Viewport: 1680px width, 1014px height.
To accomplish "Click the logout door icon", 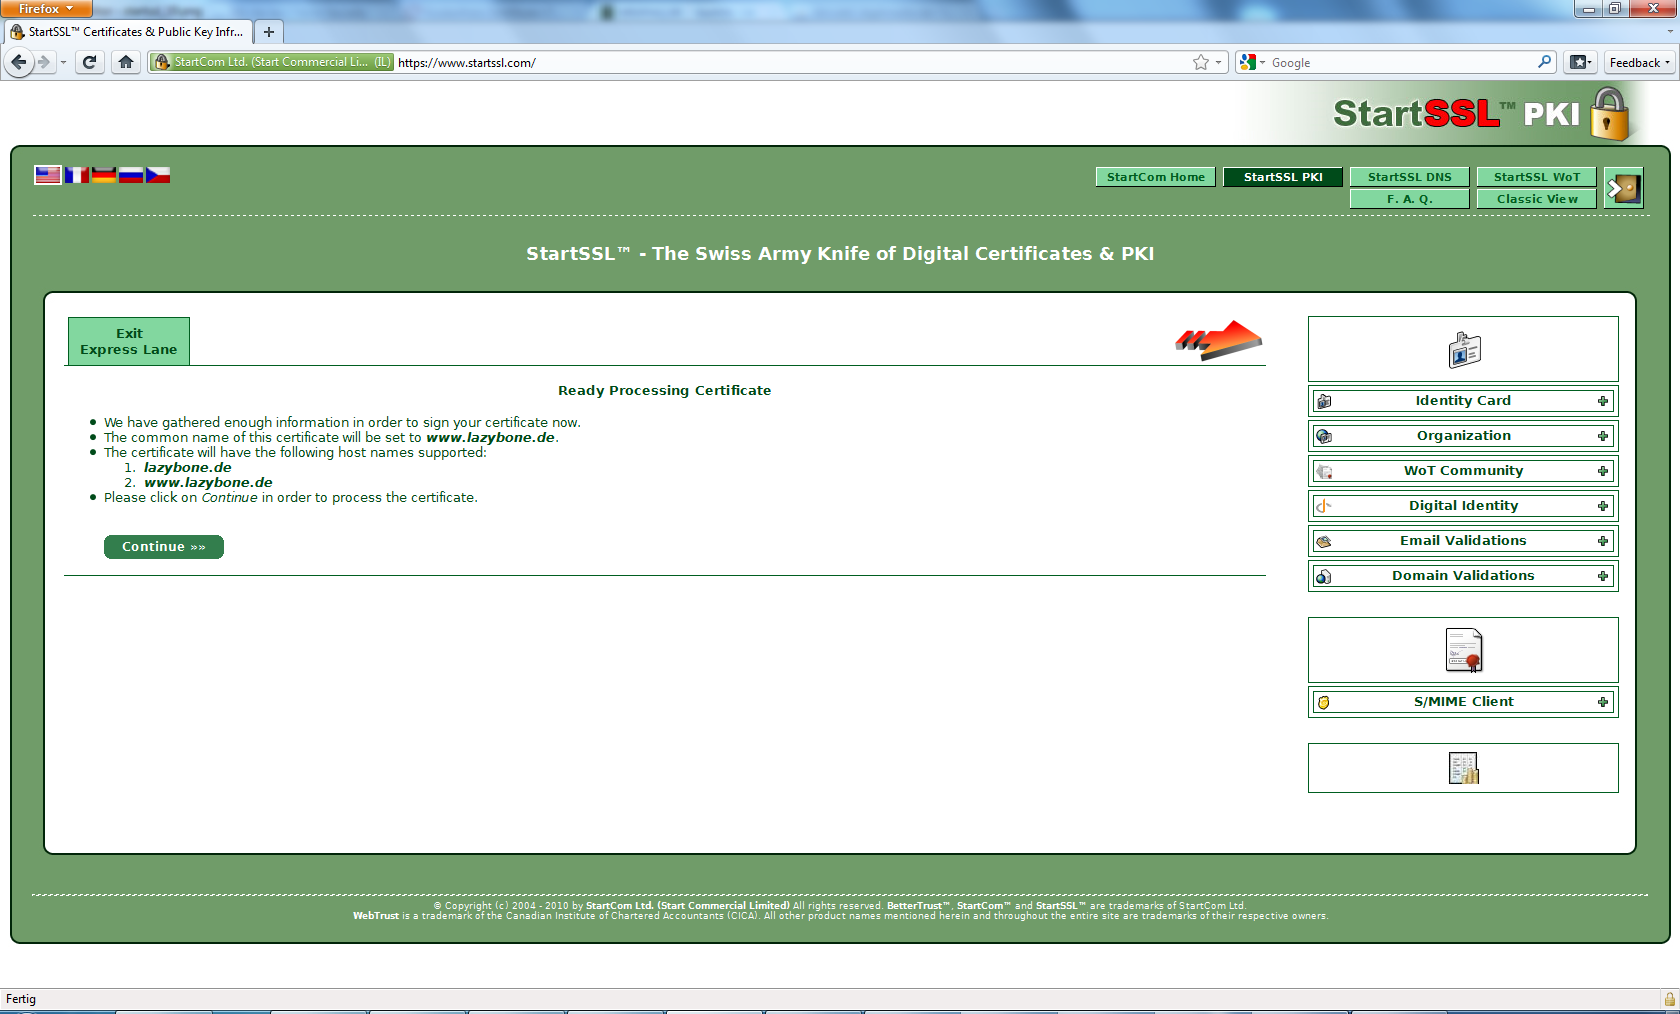I will click(x=1623, y=188).
